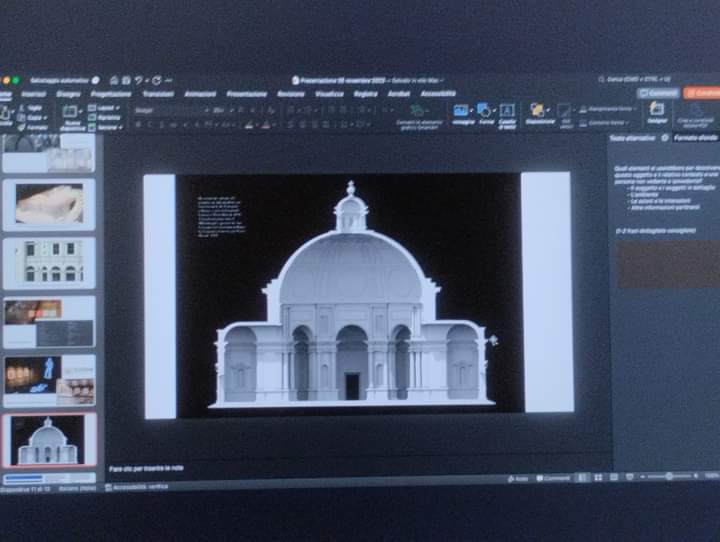Open the Inserisci ribbon tab

point(34,94)
